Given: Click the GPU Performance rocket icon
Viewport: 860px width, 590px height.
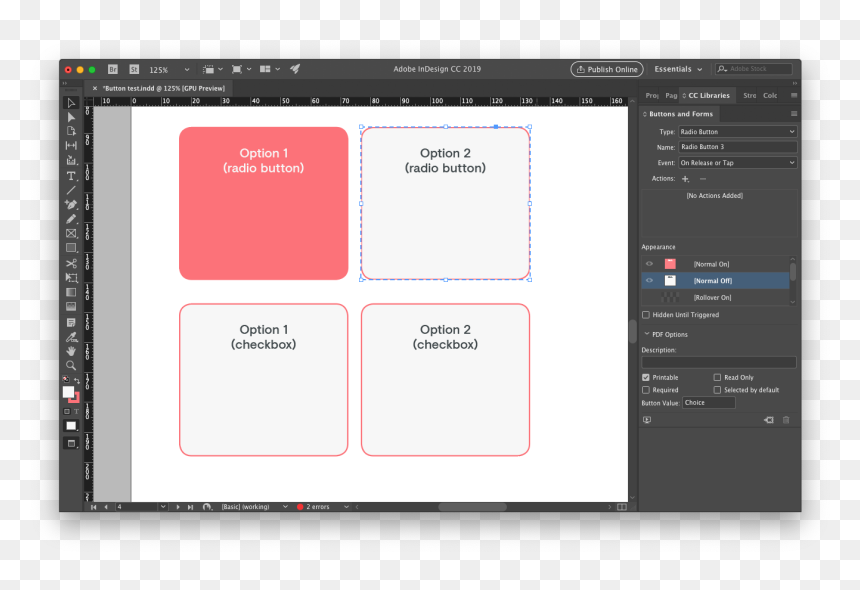Looking at the screenshot, I should [x=295, y=69].
